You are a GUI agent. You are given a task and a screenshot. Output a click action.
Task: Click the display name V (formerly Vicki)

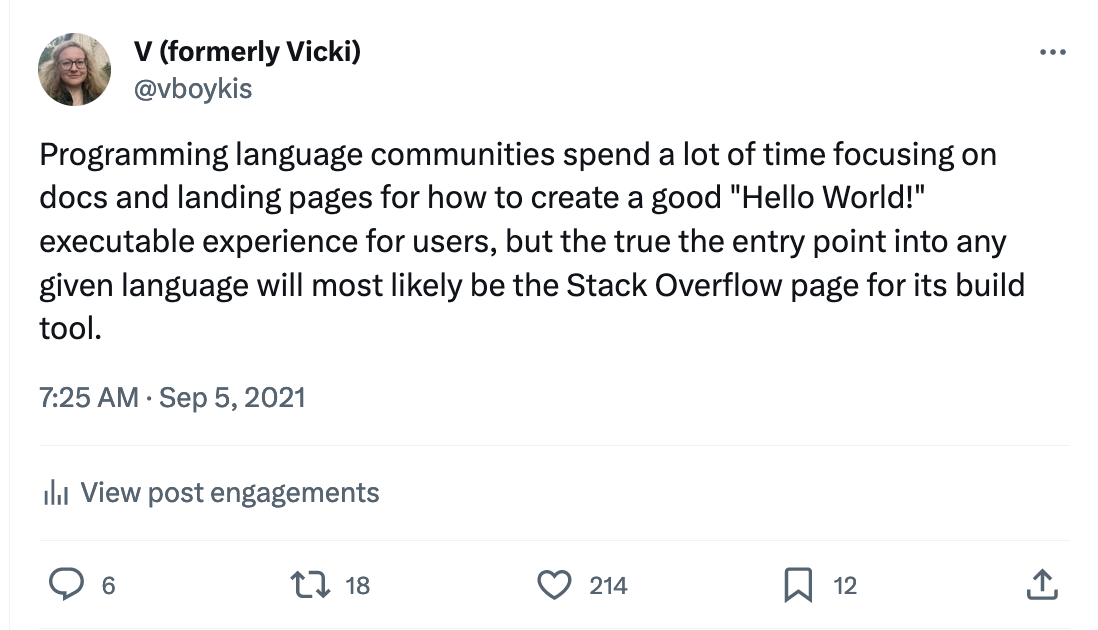coord(247,52)
